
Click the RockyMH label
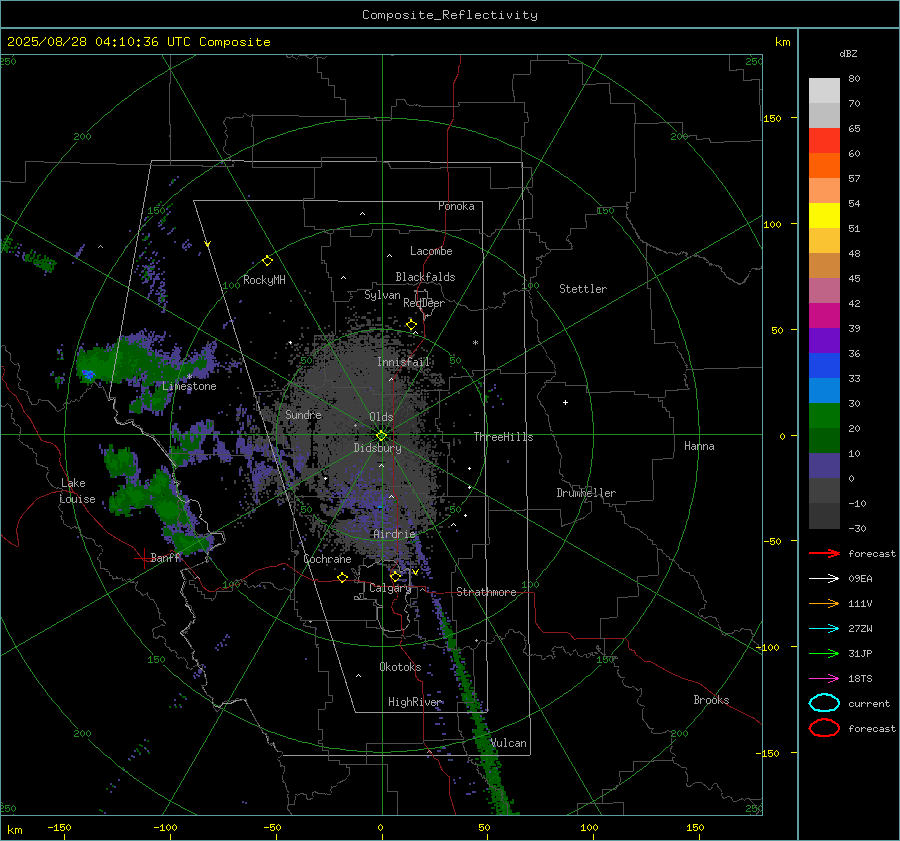264,280
